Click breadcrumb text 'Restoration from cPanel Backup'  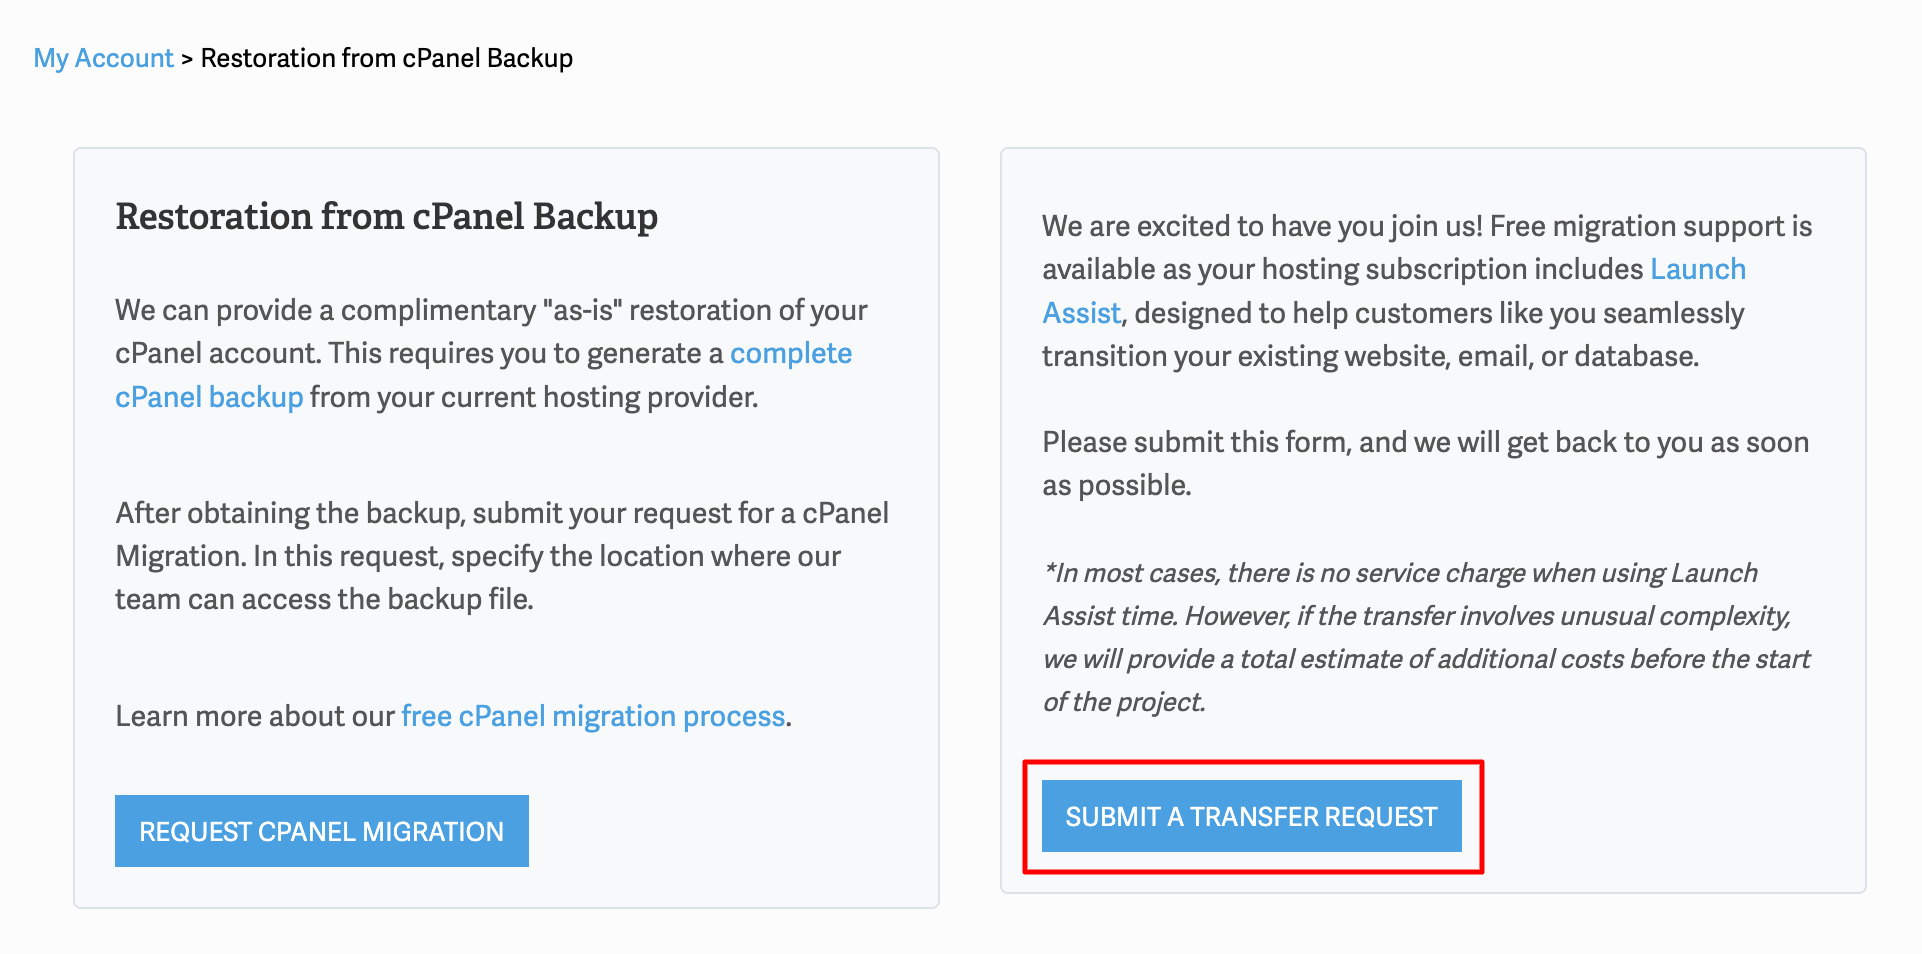(x=386, y=58)
